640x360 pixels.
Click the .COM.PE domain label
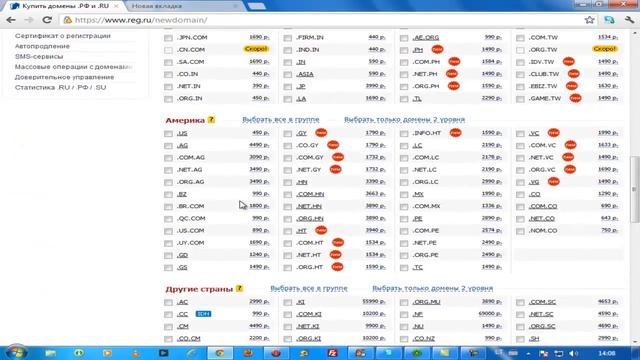pos(426,231)
